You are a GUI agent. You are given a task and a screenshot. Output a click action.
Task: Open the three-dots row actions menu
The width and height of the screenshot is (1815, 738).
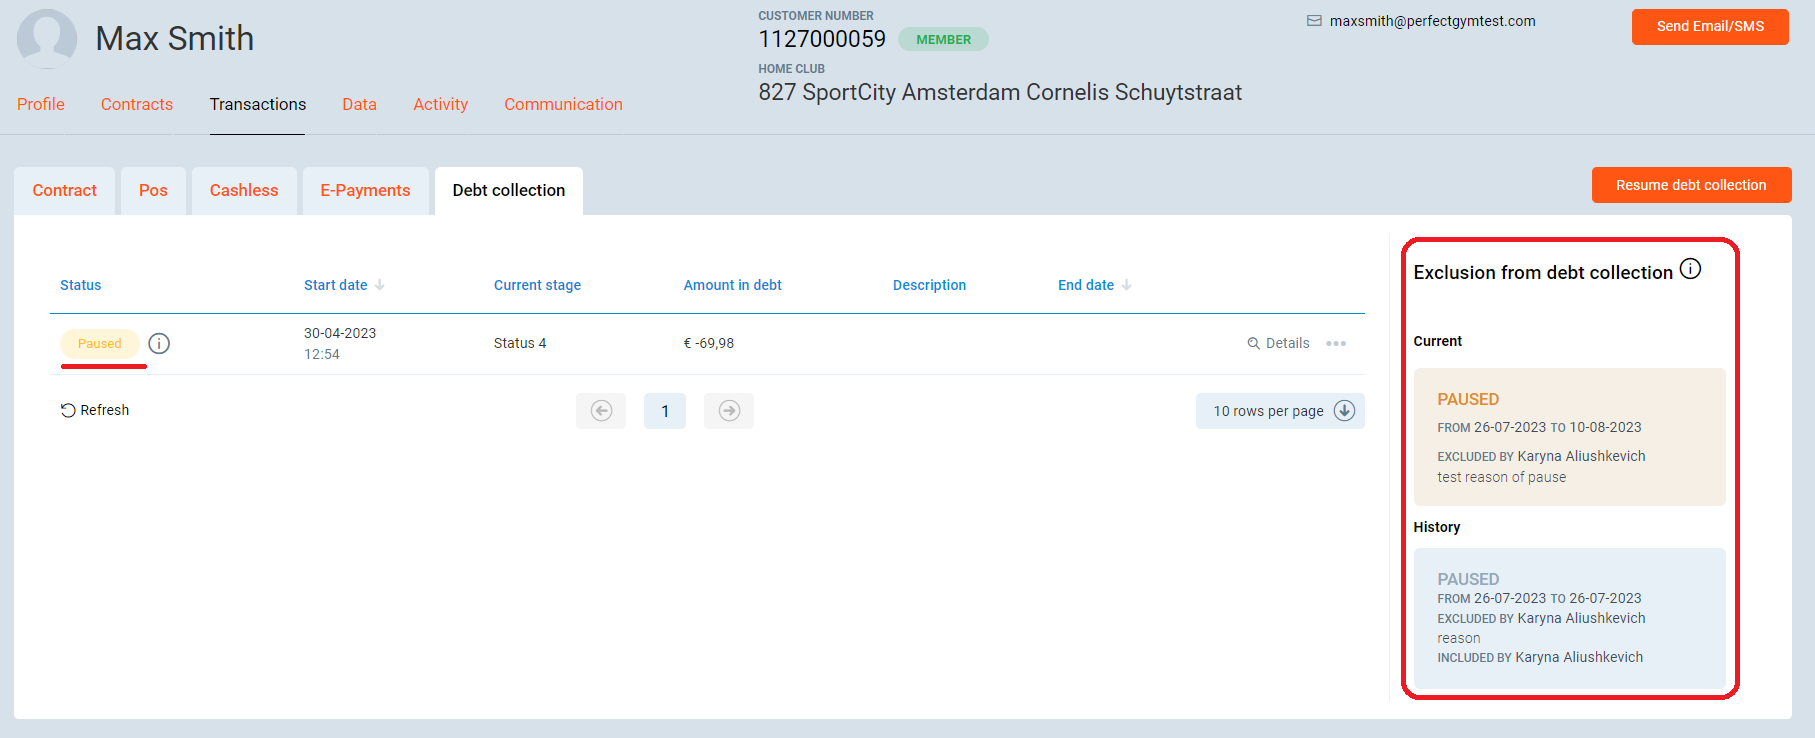coord(1336,344)
